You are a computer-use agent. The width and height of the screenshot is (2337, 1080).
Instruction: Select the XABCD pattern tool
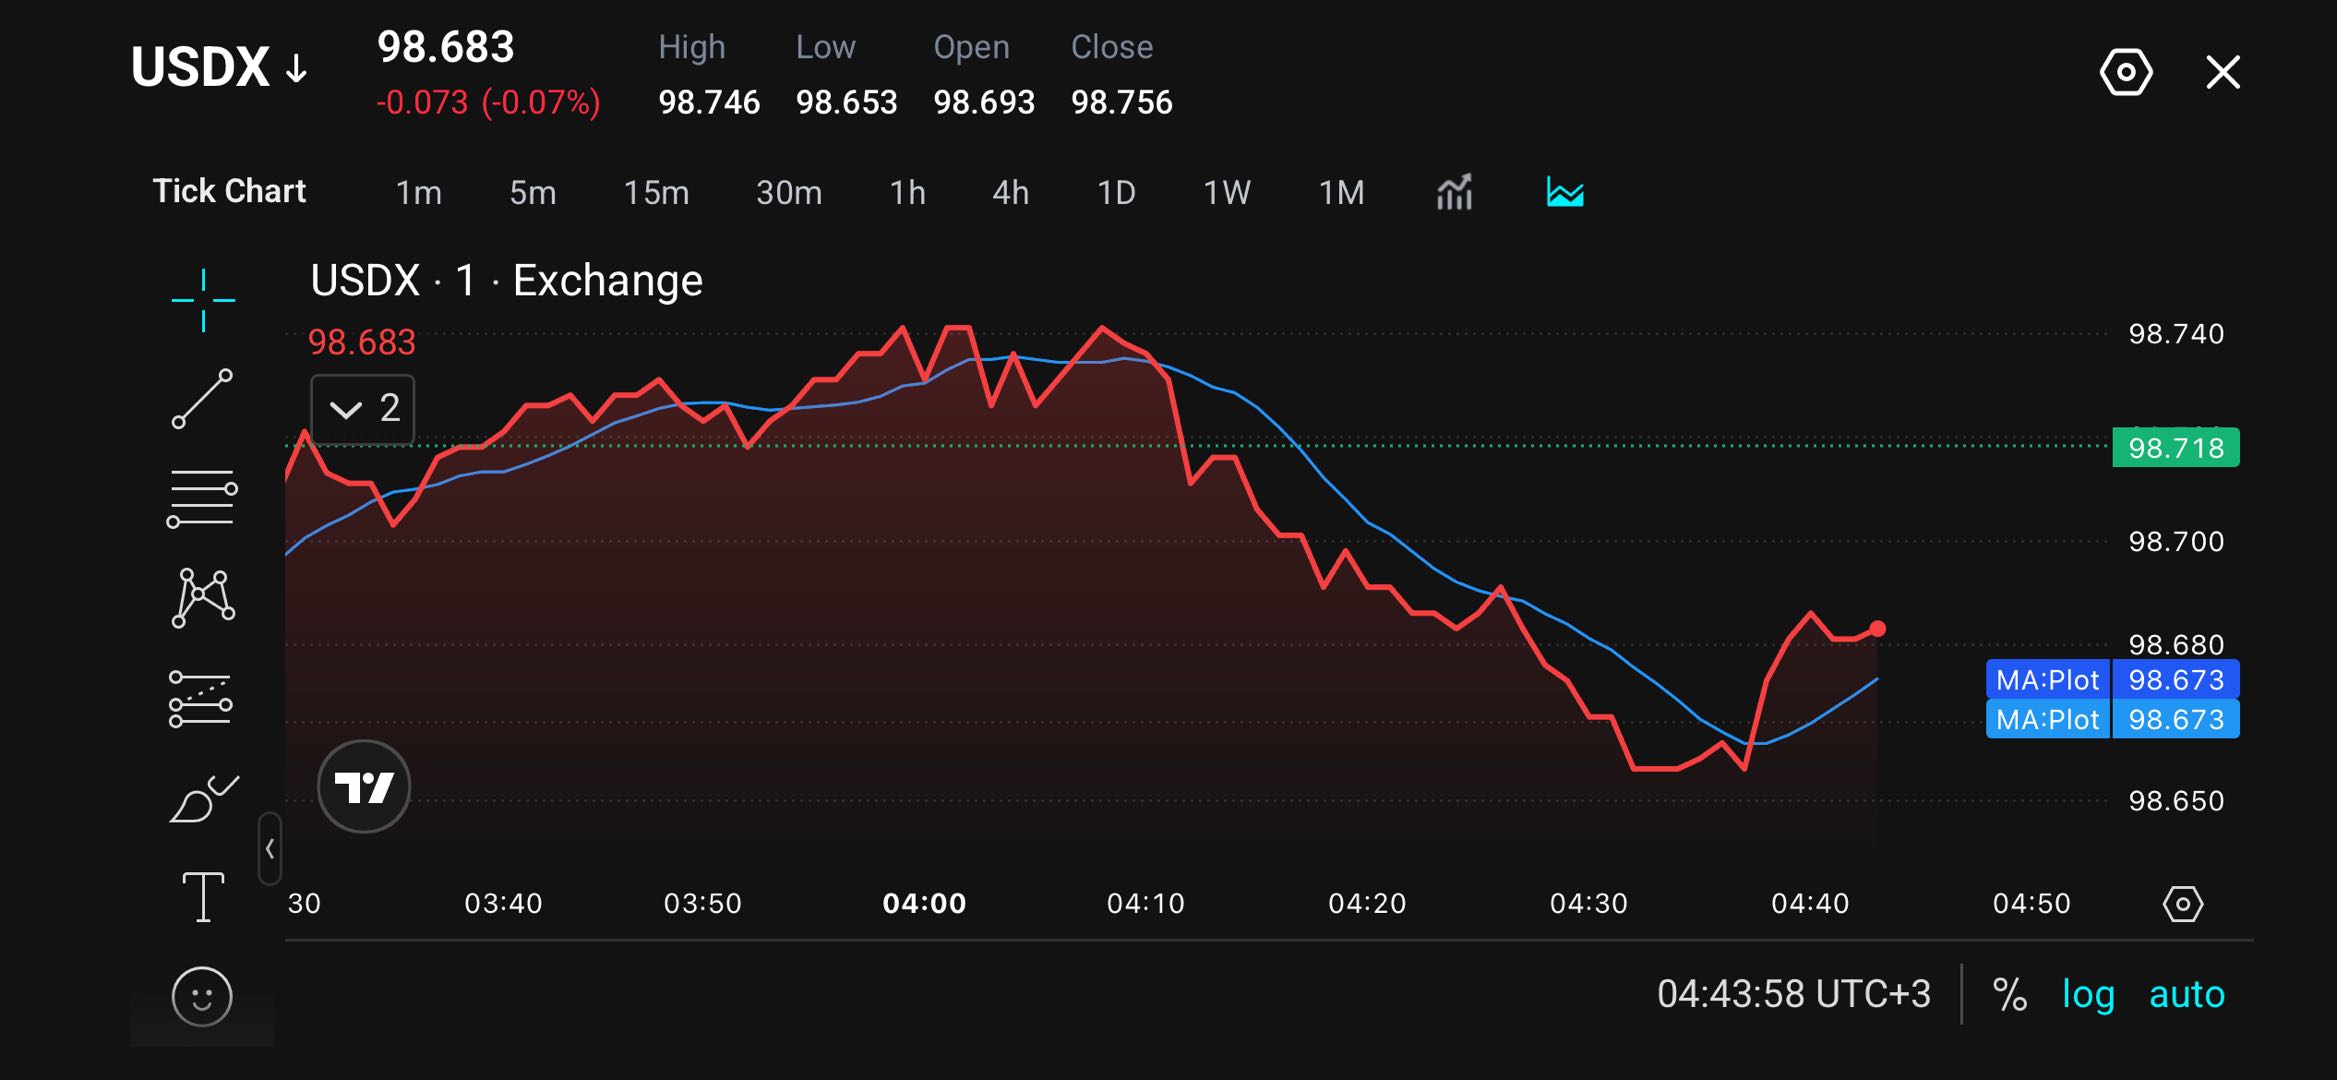click(203, 598)
